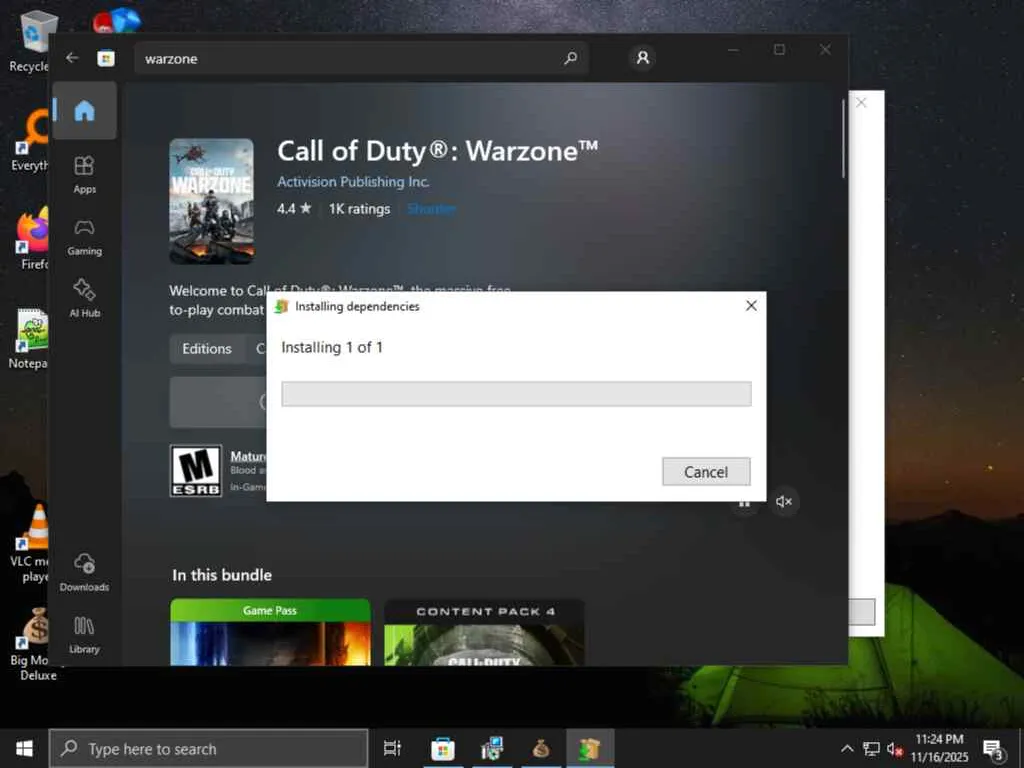Click the network tray icon
The image size is (1024, 768).
click(x=871, y=748)
